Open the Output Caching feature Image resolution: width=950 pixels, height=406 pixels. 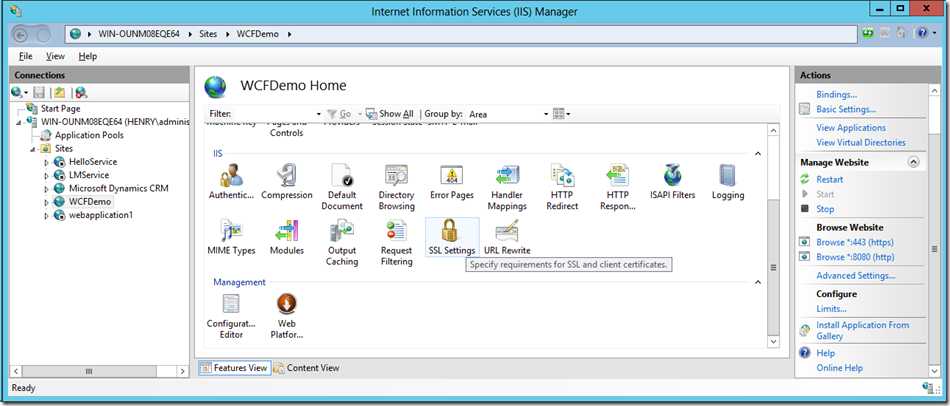342,242
